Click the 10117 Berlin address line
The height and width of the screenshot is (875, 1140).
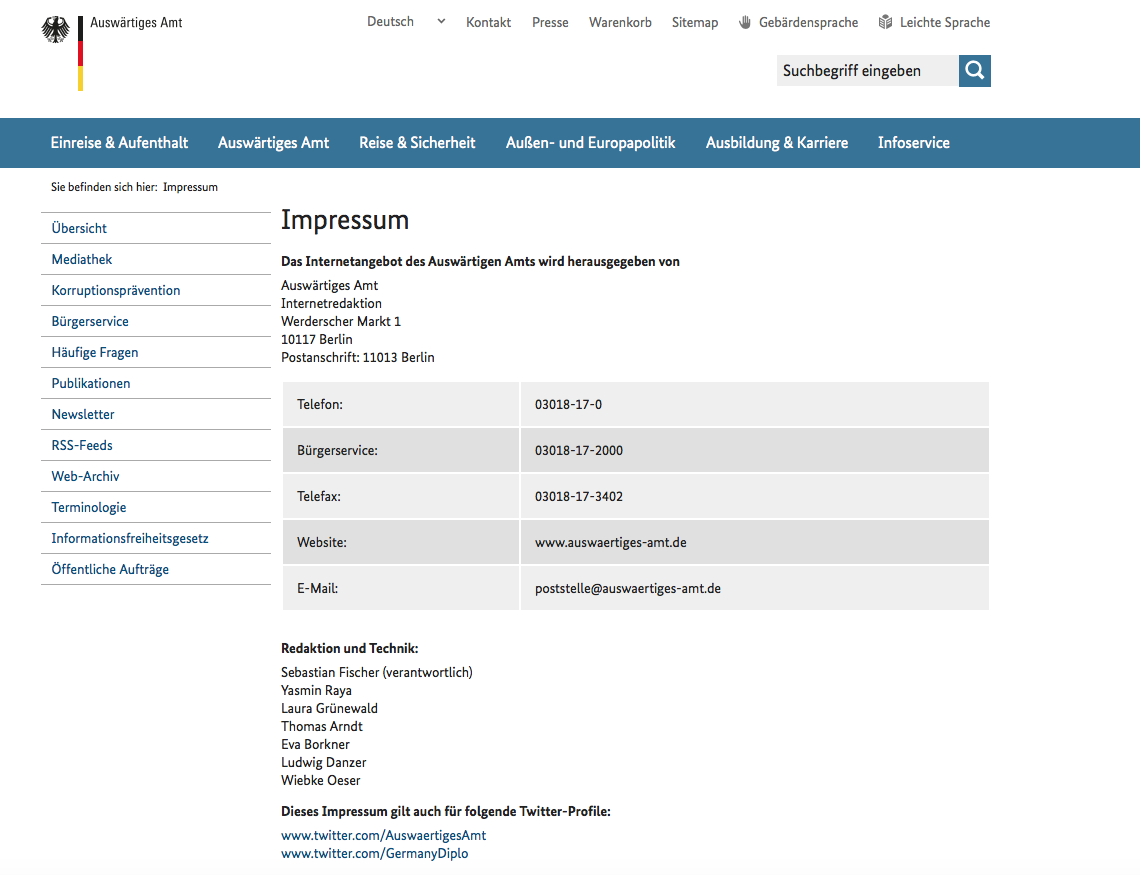[317, 339]
